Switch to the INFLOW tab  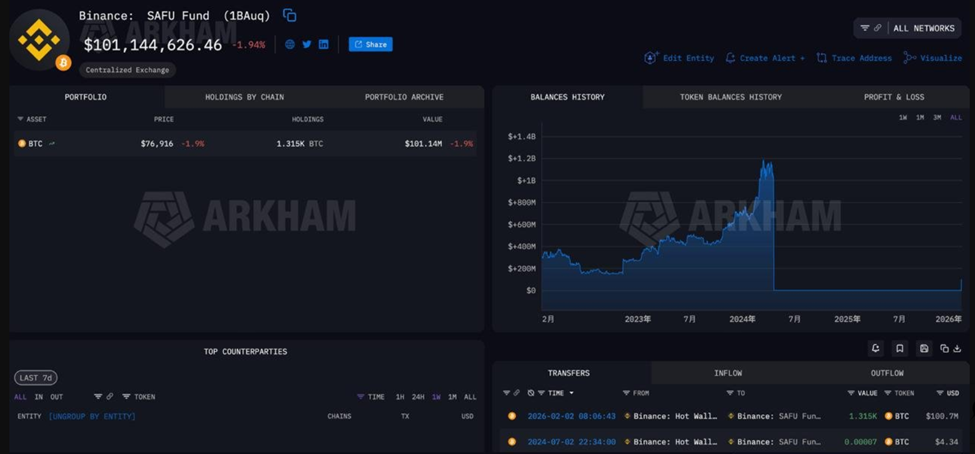coord(728,373)
